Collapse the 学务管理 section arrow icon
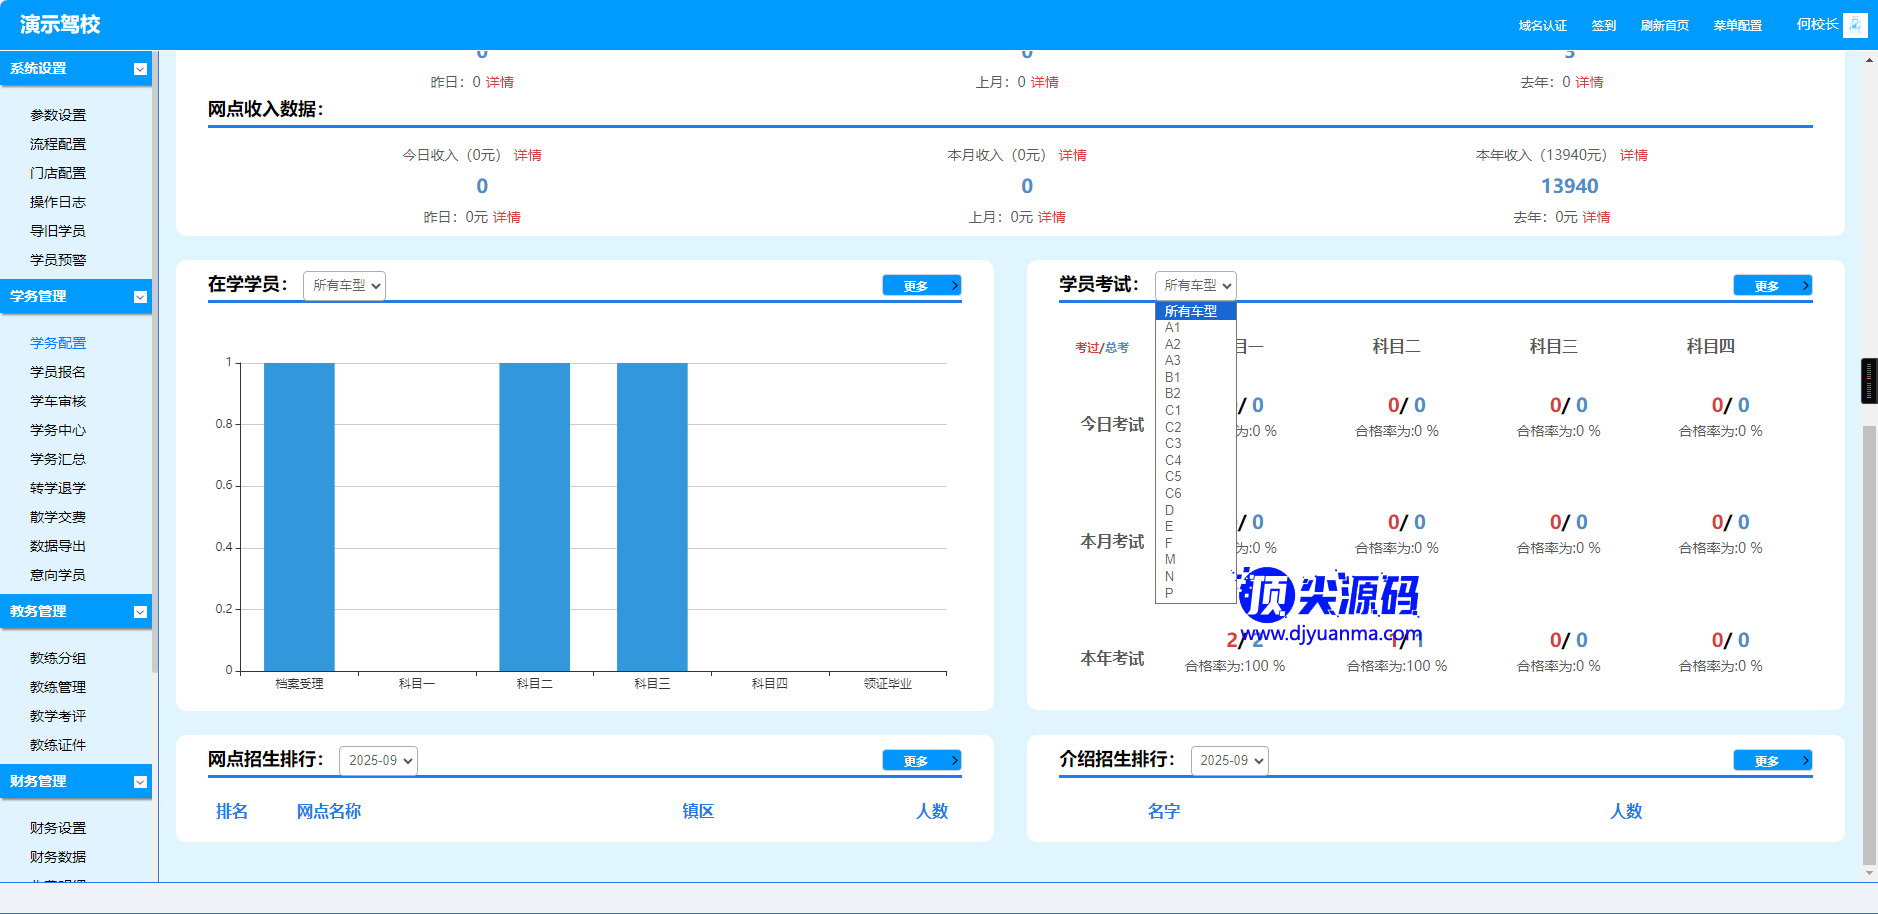This screenshot has width=1878, height=914. [140, 297]
